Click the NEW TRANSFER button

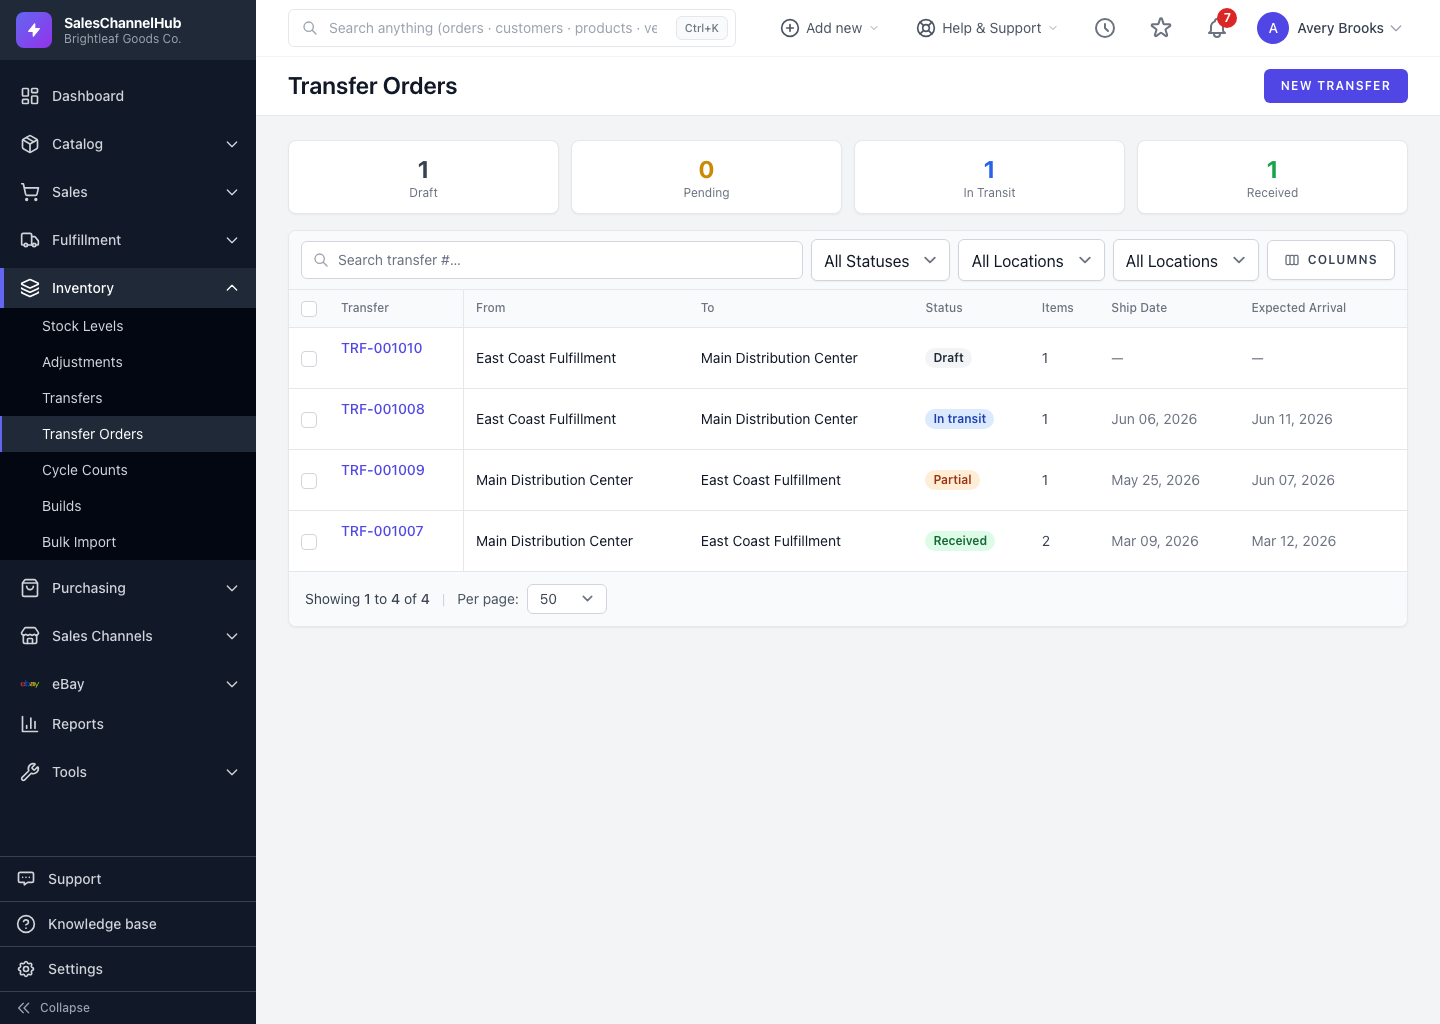[1336, 86]
